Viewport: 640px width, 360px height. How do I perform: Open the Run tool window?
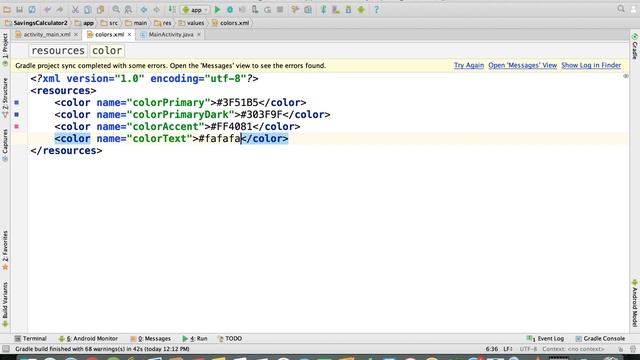tap(195, 338)
